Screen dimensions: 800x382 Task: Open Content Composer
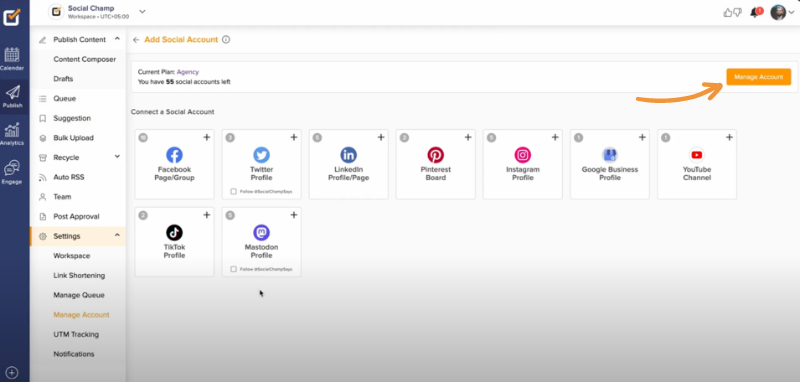(85, 59)
